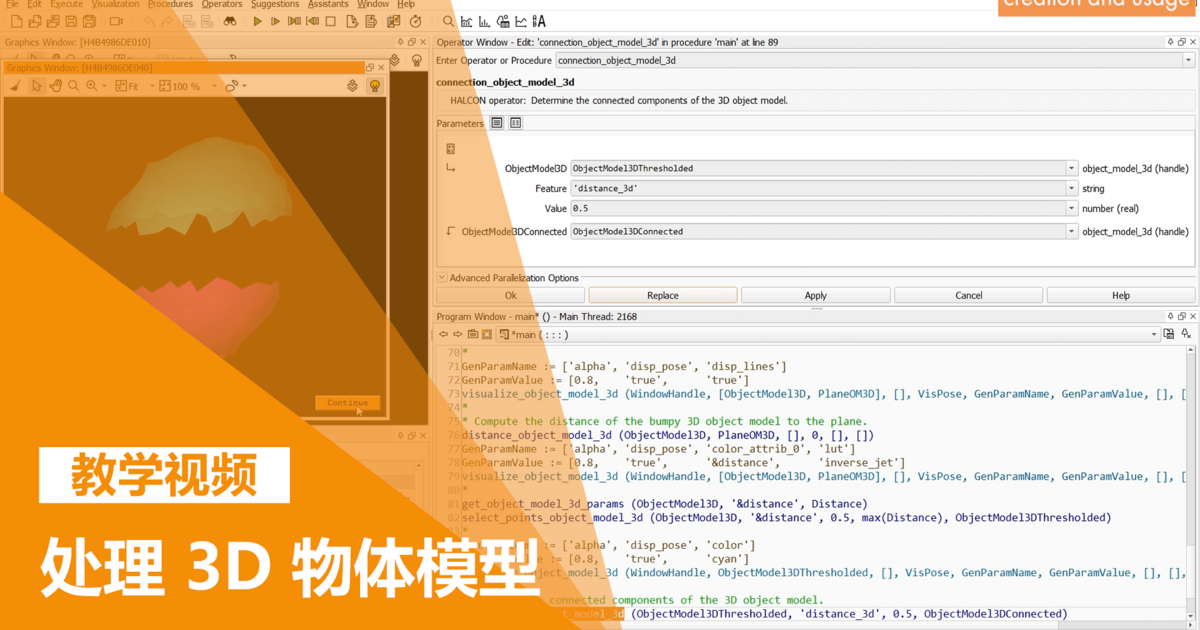Toggle lightbulb in rear Graphics Window H4B4986DE010
Image resolution: width=1200 pixels, height=630 pixels.
point(417,61)
